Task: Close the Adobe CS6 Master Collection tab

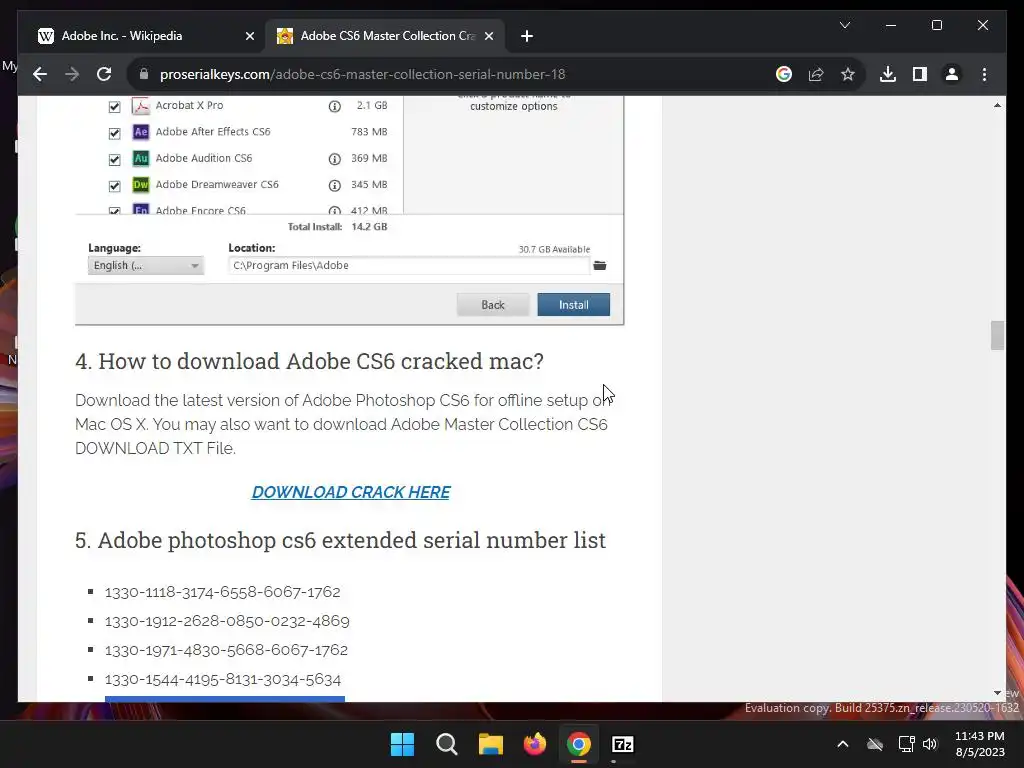Action: [488, 37]
